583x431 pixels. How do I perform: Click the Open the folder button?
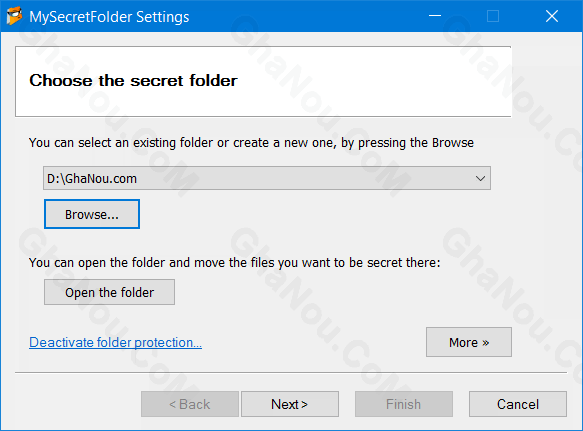(x=109, y=292)
